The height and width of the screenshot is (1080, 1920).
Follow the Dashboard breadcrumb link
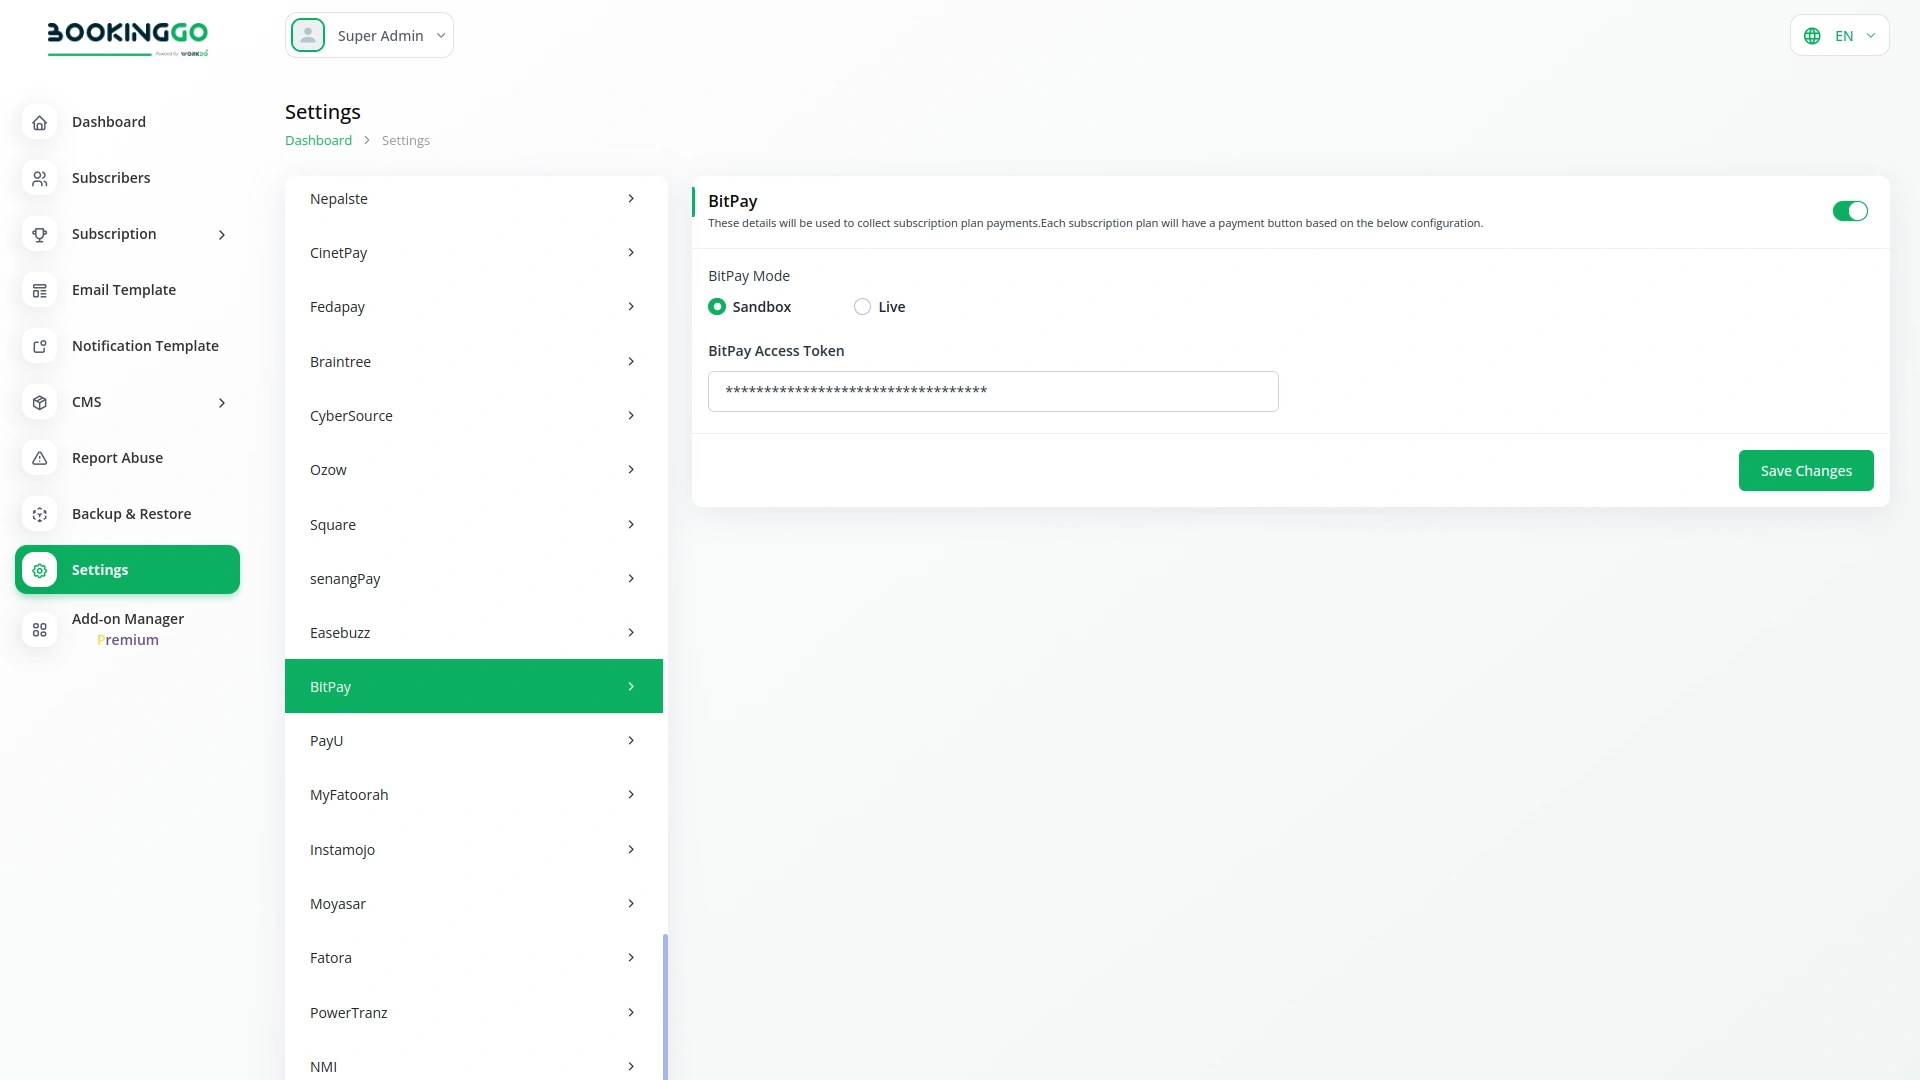click(317, 140)
